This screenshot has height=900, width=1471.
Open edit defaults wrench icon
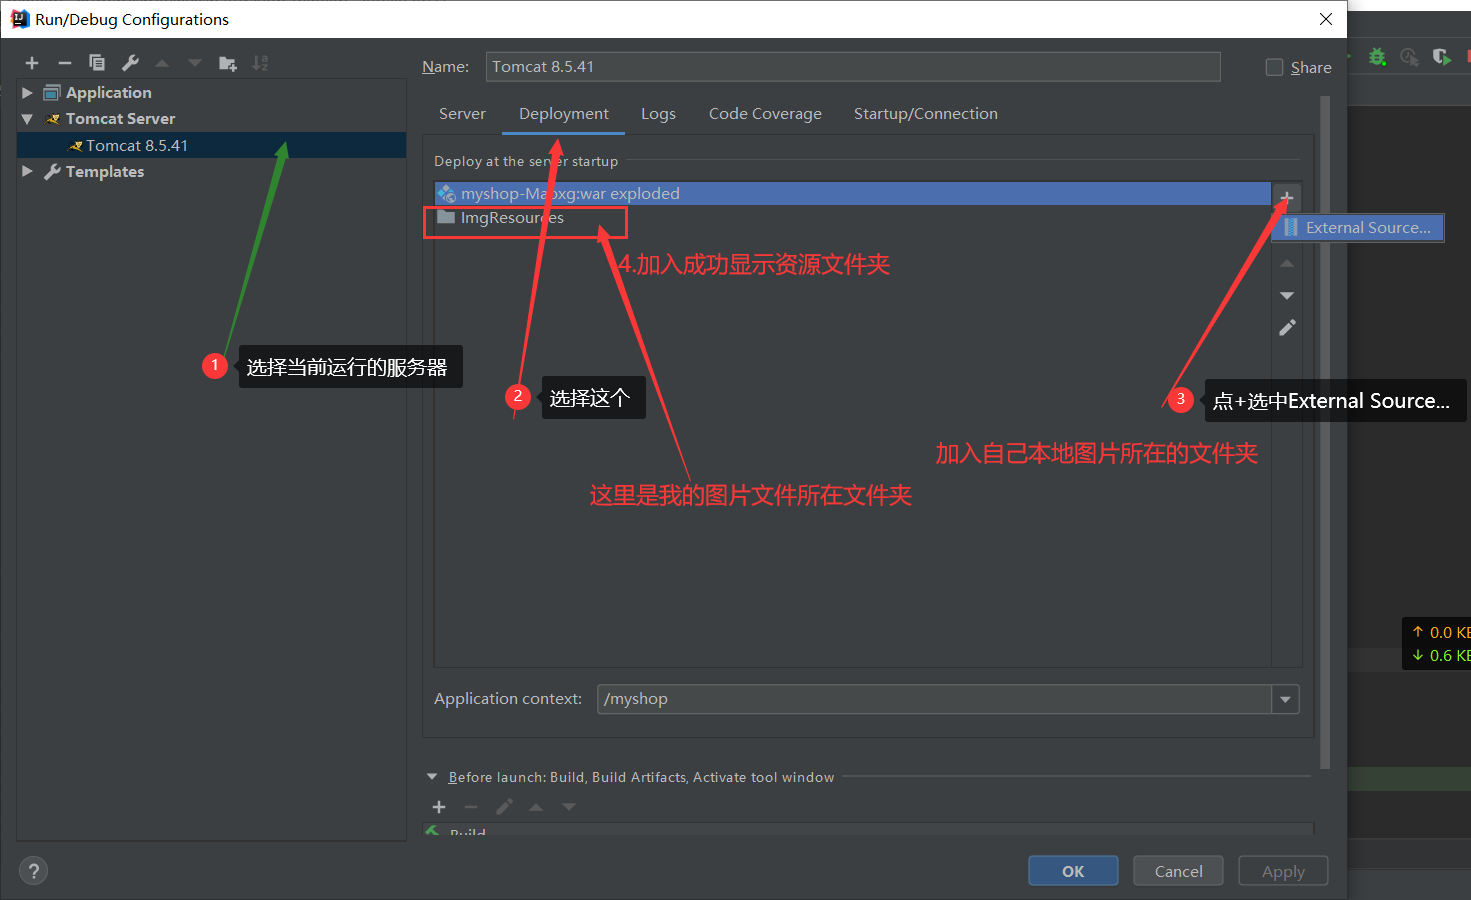130,63
